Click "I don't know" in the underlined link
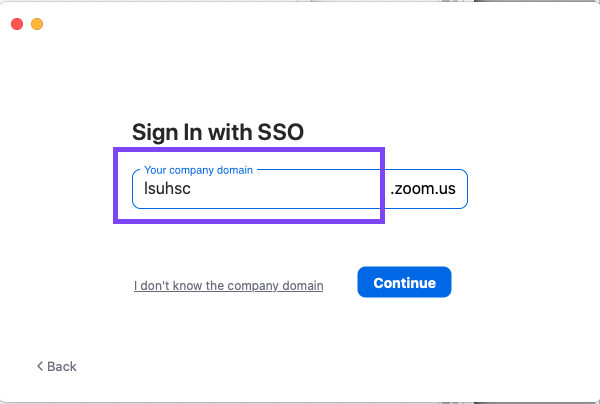The image size is (600, 404). [167, 286]
